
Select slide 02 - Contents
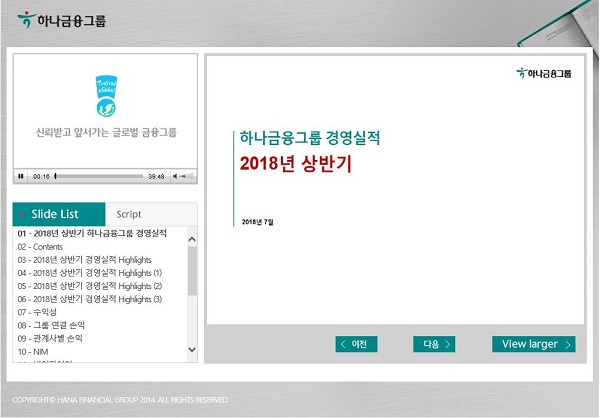(x=40, y=247)
